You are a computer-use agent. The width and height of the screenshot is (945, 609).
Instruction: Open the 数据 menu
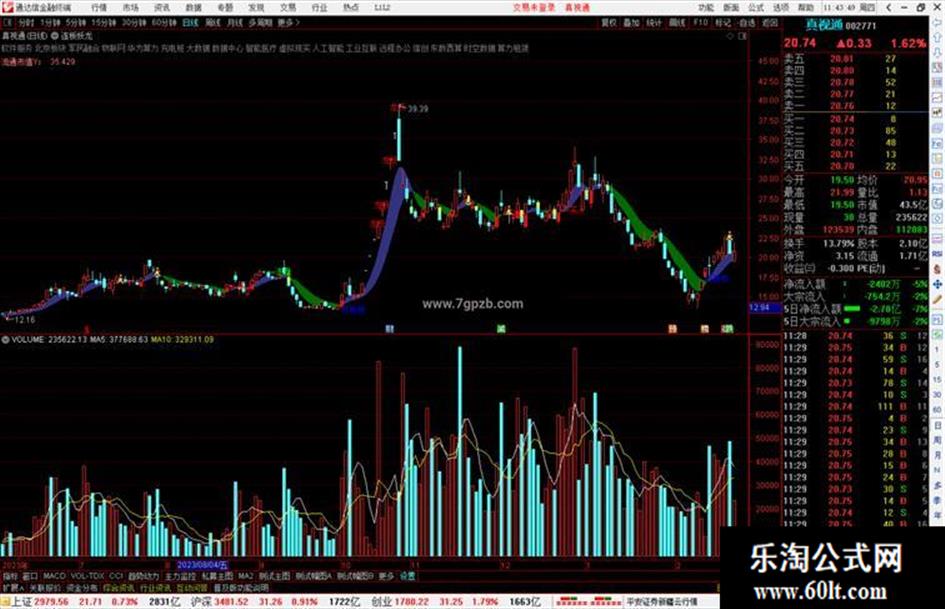coord(193,7)
